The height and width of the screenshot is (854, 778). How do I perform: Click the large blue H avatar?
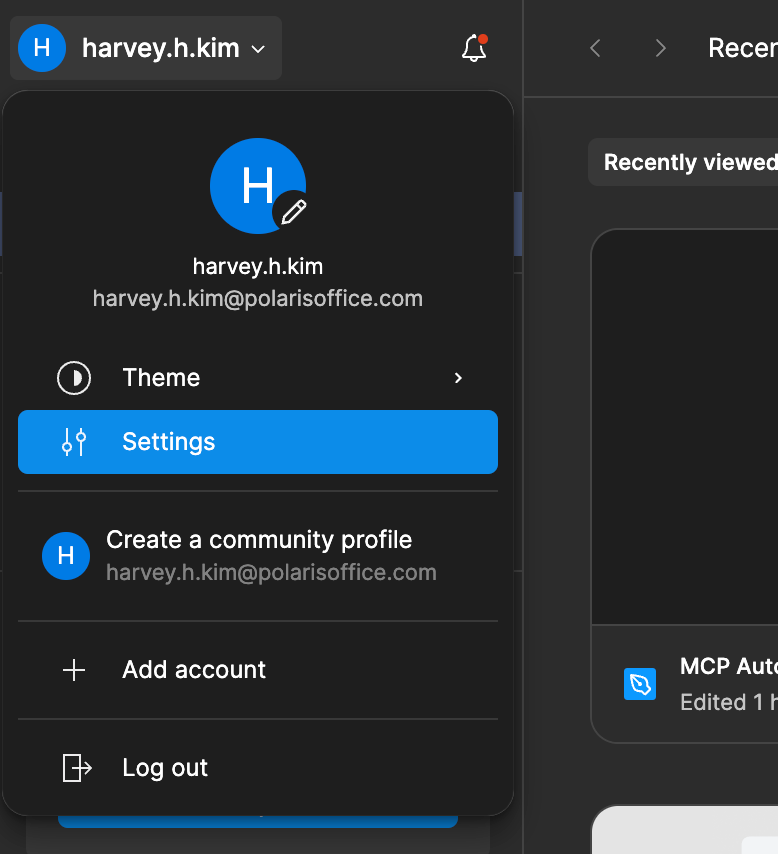[x=258, y=186]
